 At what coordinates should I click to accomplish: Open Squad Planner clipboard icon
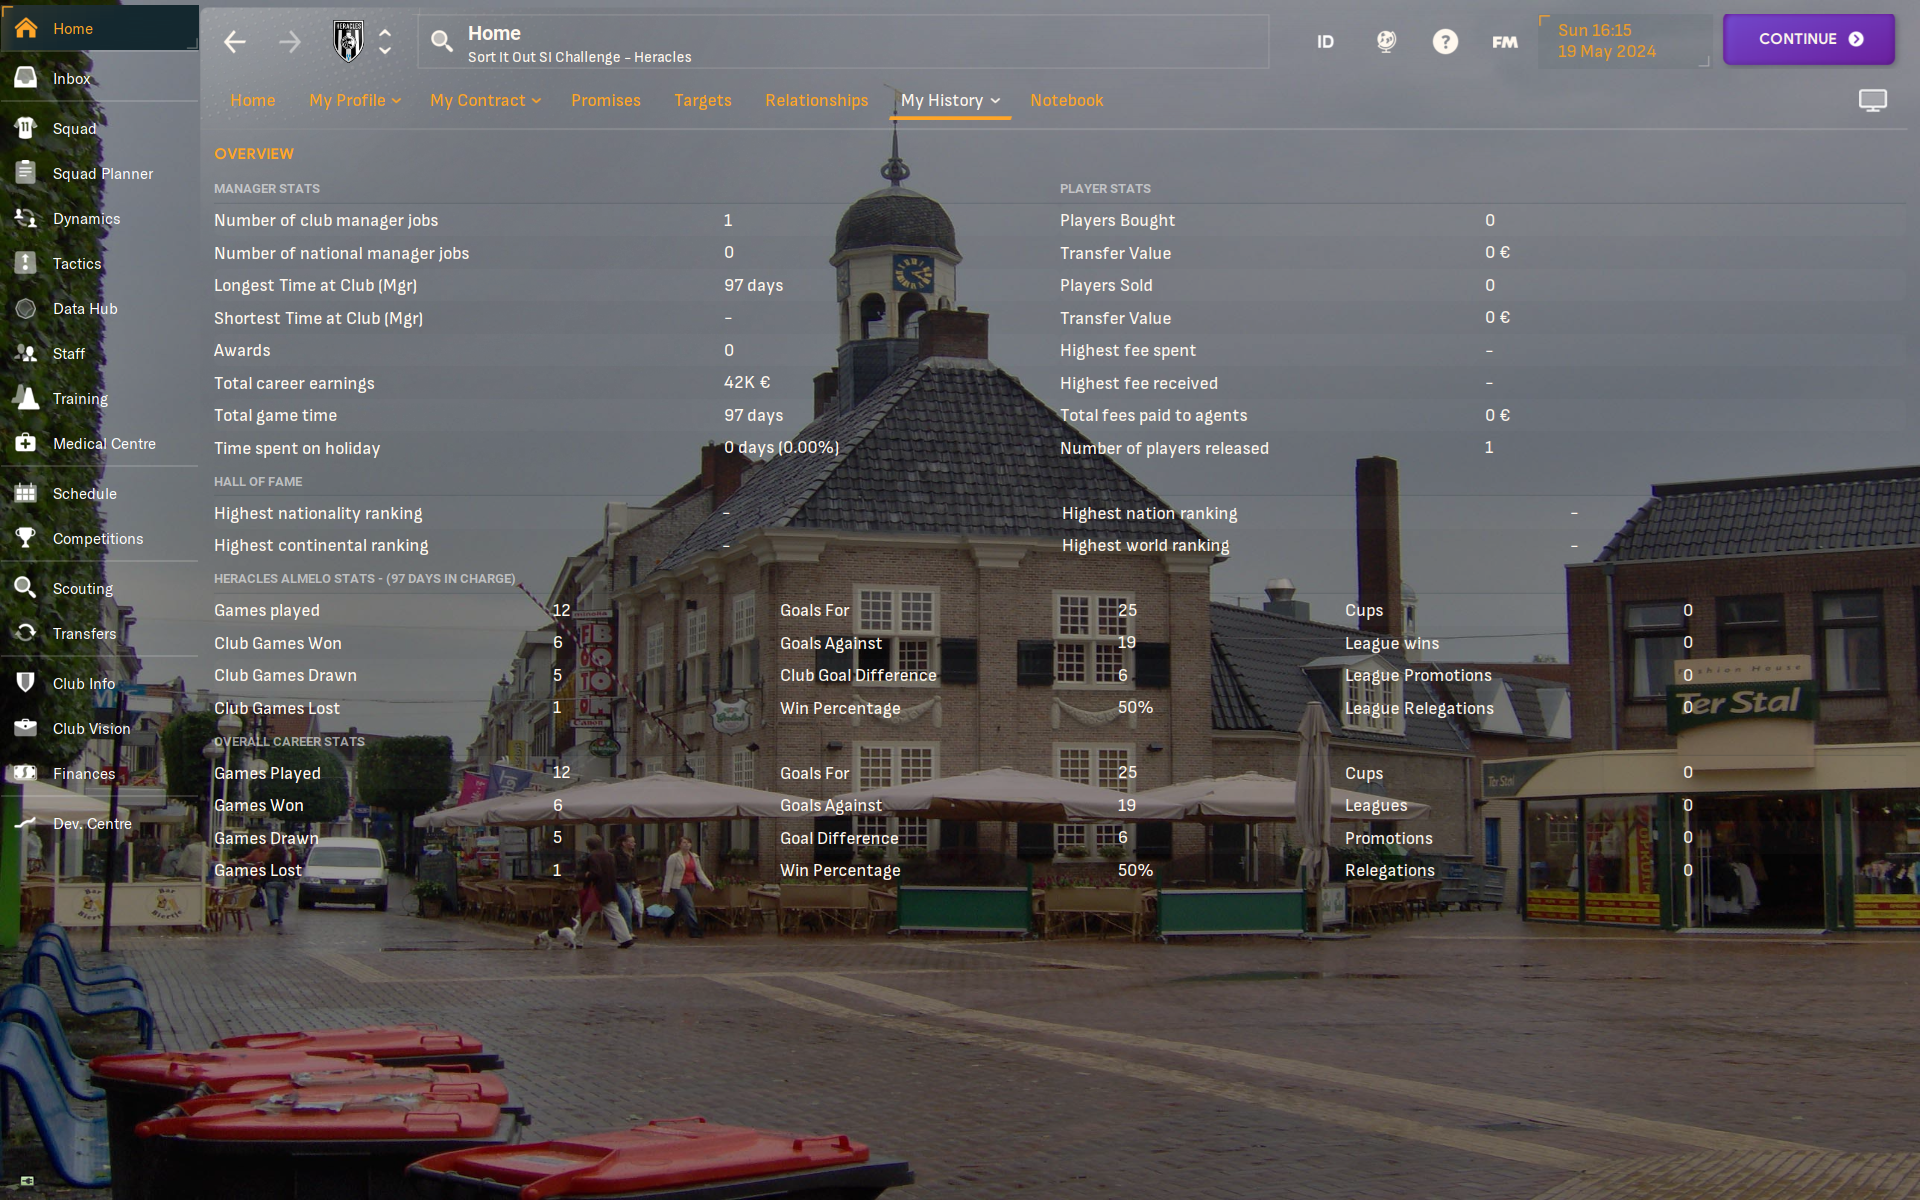26,173
